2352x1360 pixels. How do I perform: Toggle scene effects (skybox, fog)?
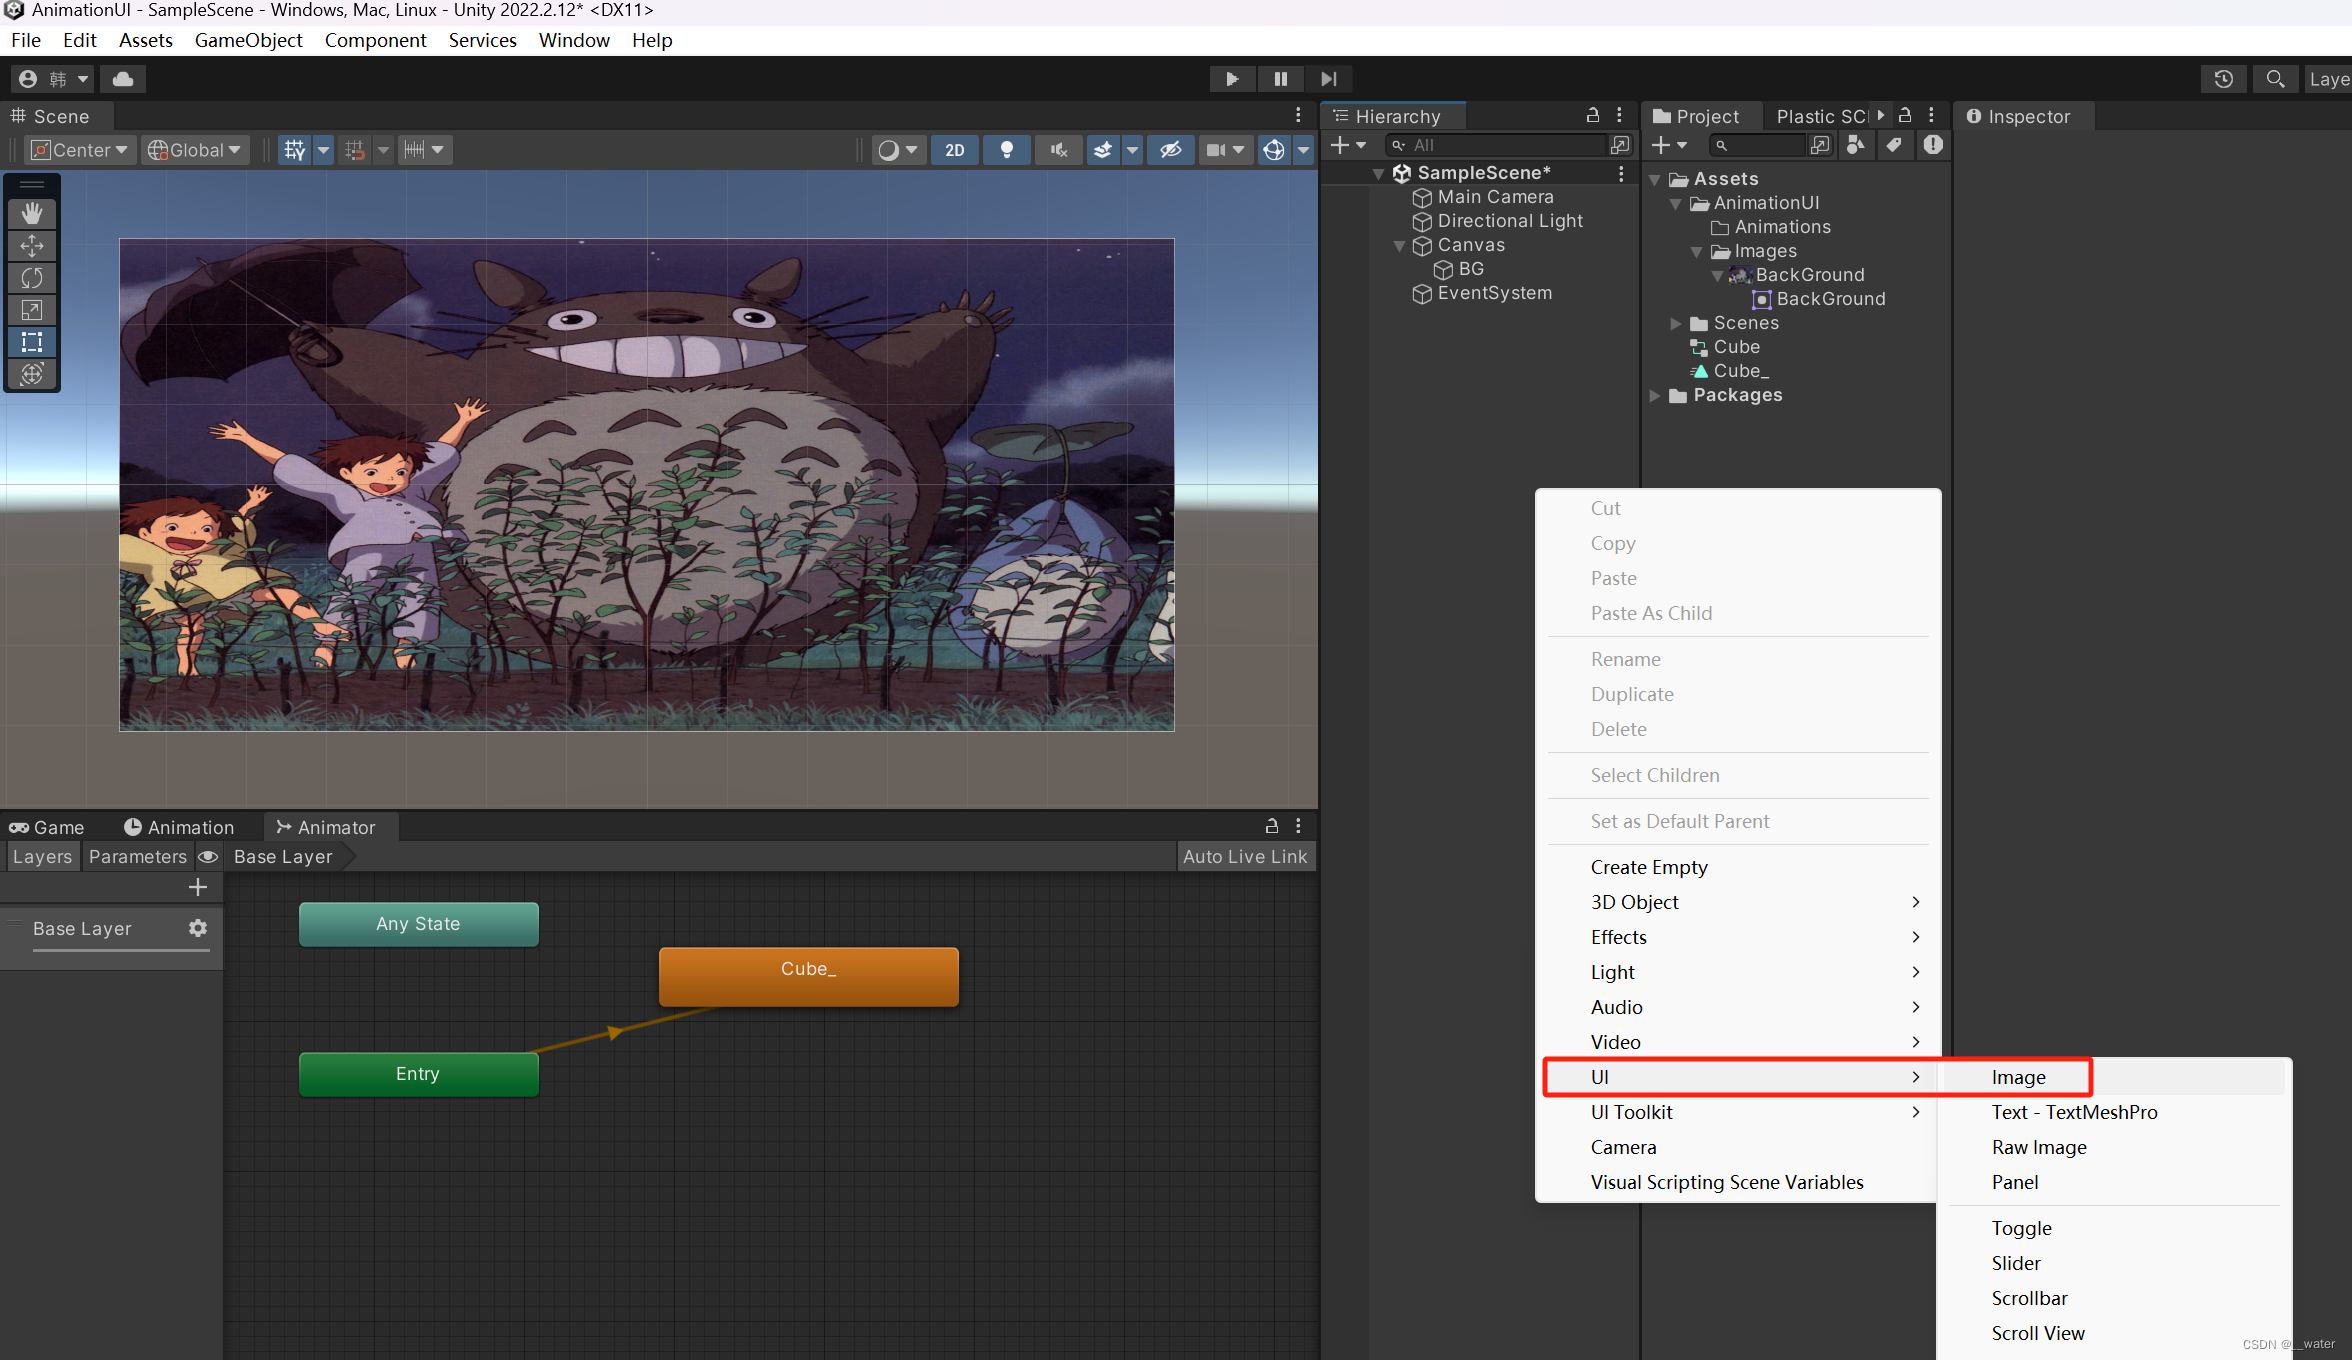[1103, 150]
